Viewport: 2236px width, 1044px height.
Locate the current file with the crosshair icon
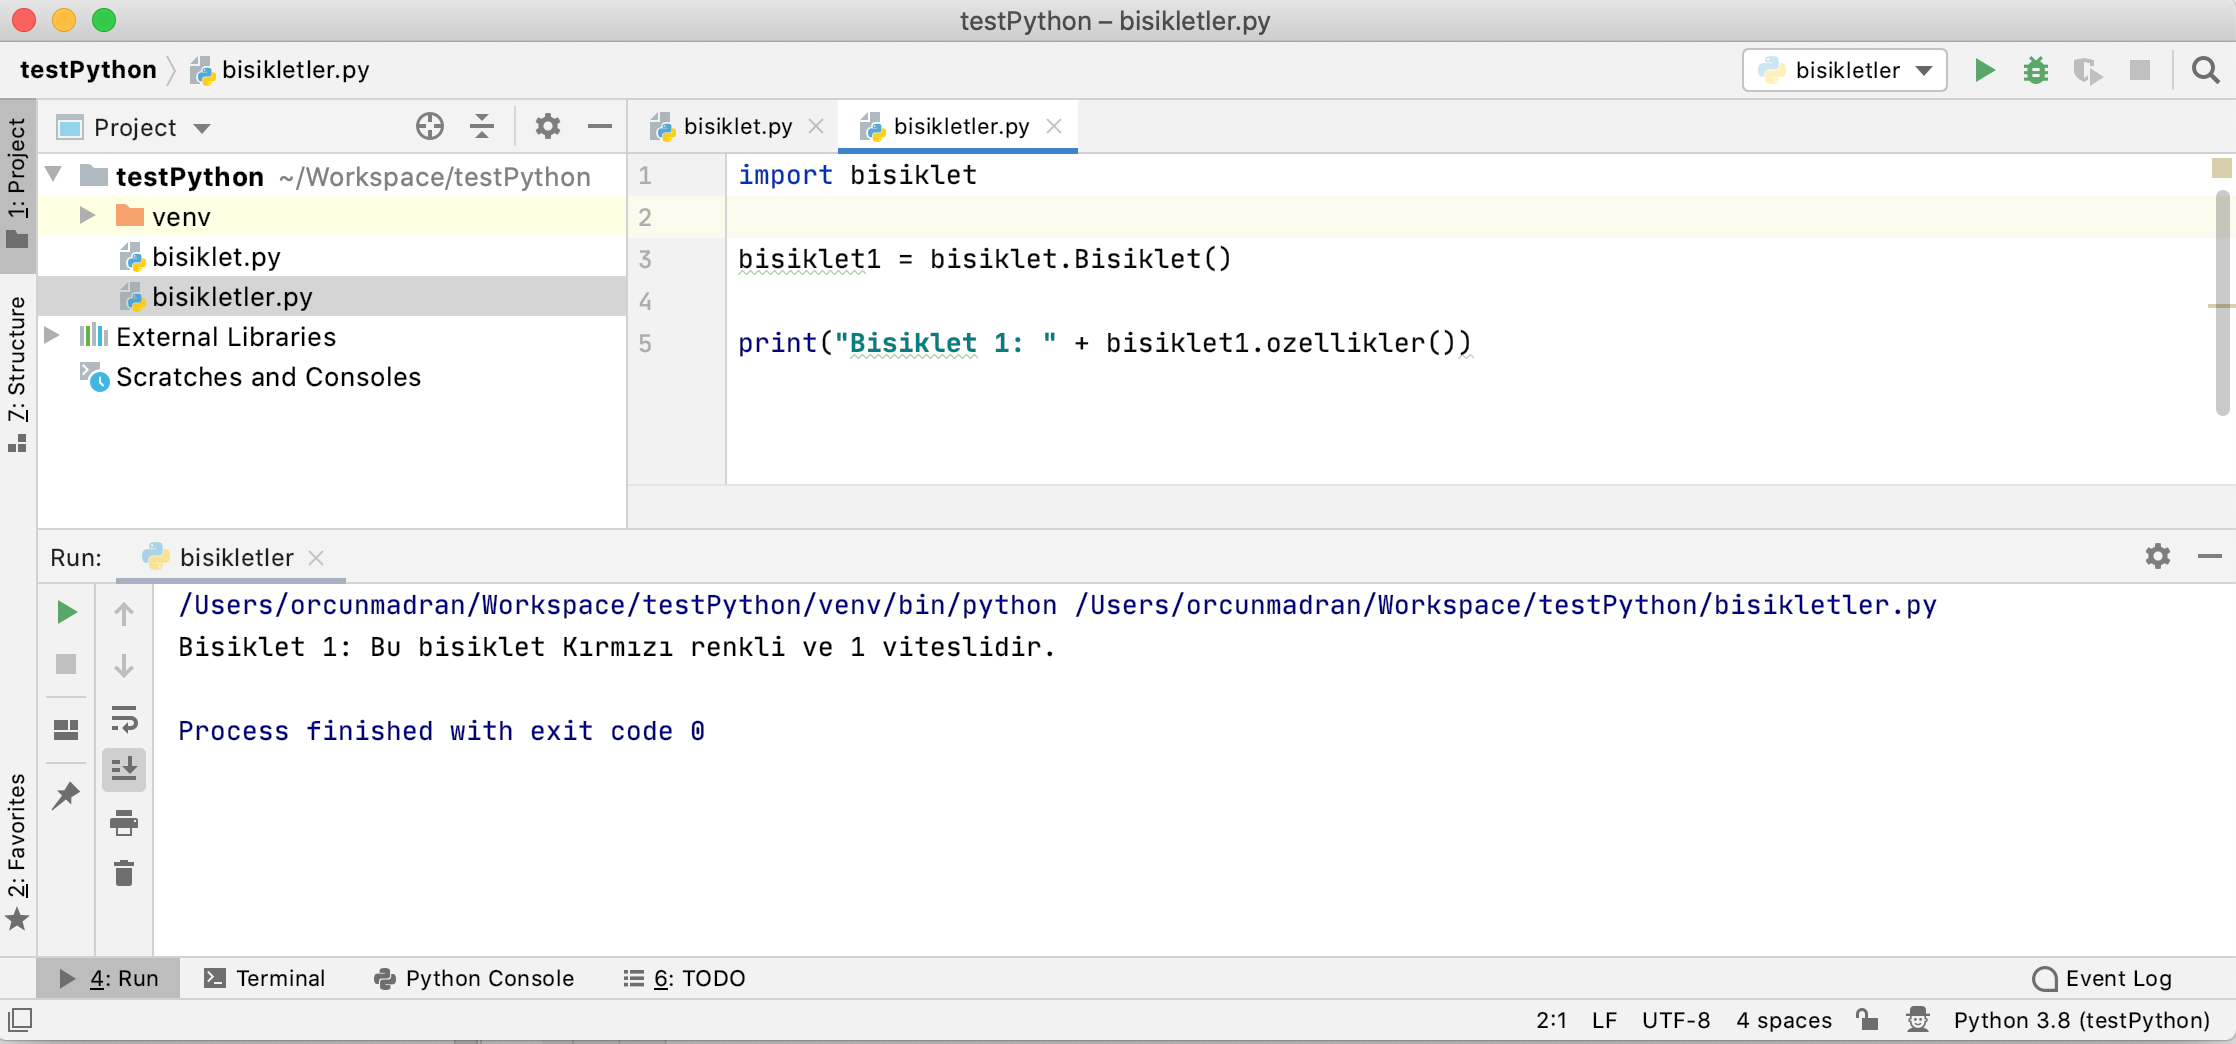[430, 126]
